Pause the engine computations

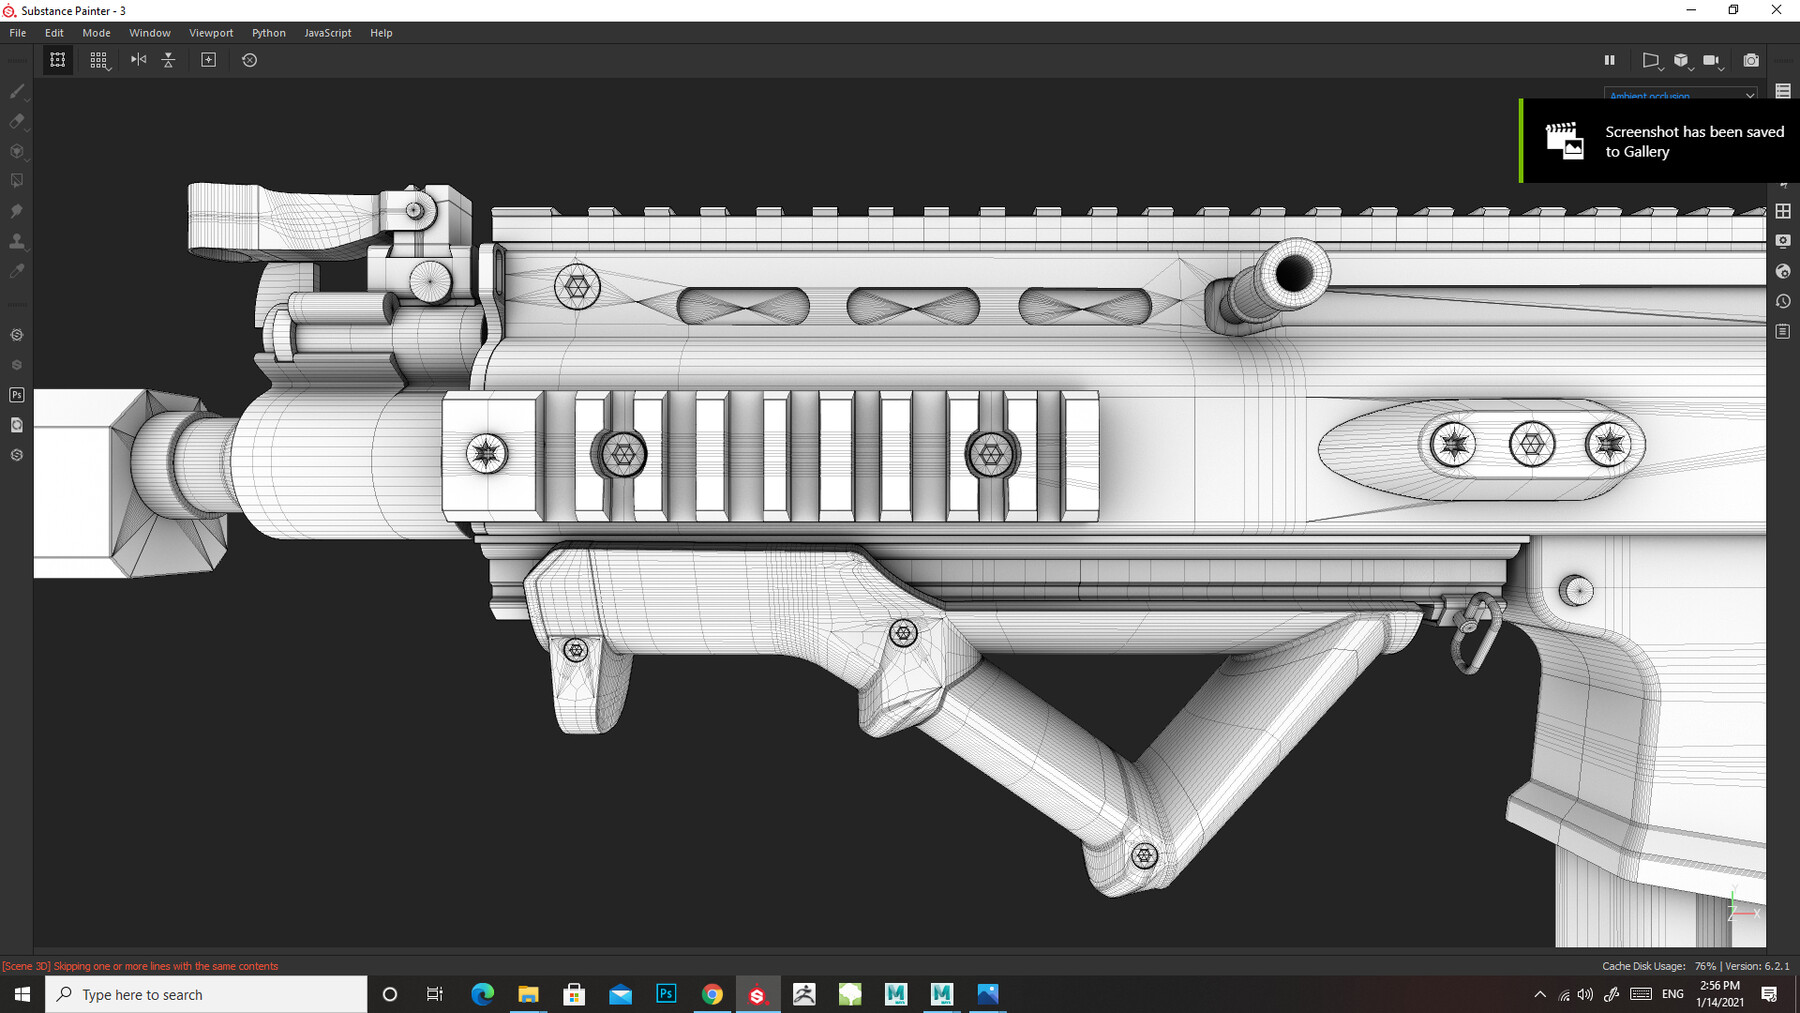[x=1610, y=60]
